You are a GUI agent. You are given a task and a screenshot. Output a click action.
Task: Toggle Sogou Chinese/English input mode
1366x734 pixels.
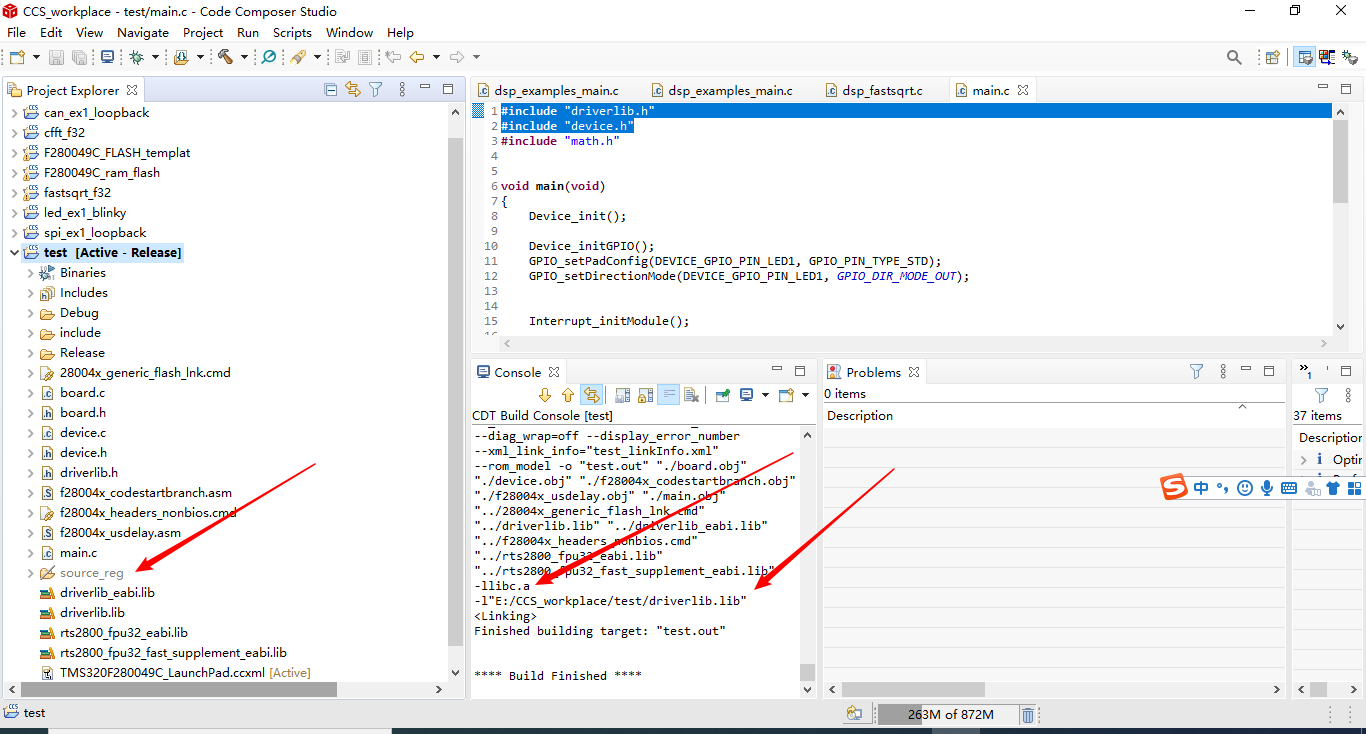point(1201,488)
